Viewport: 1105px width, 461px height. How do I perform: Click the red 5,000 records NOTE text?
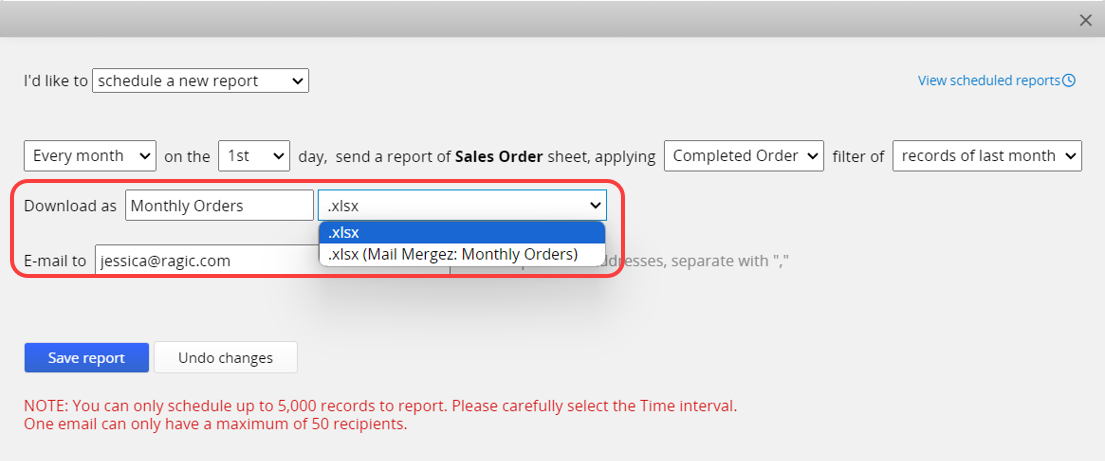tap(380, 407)
